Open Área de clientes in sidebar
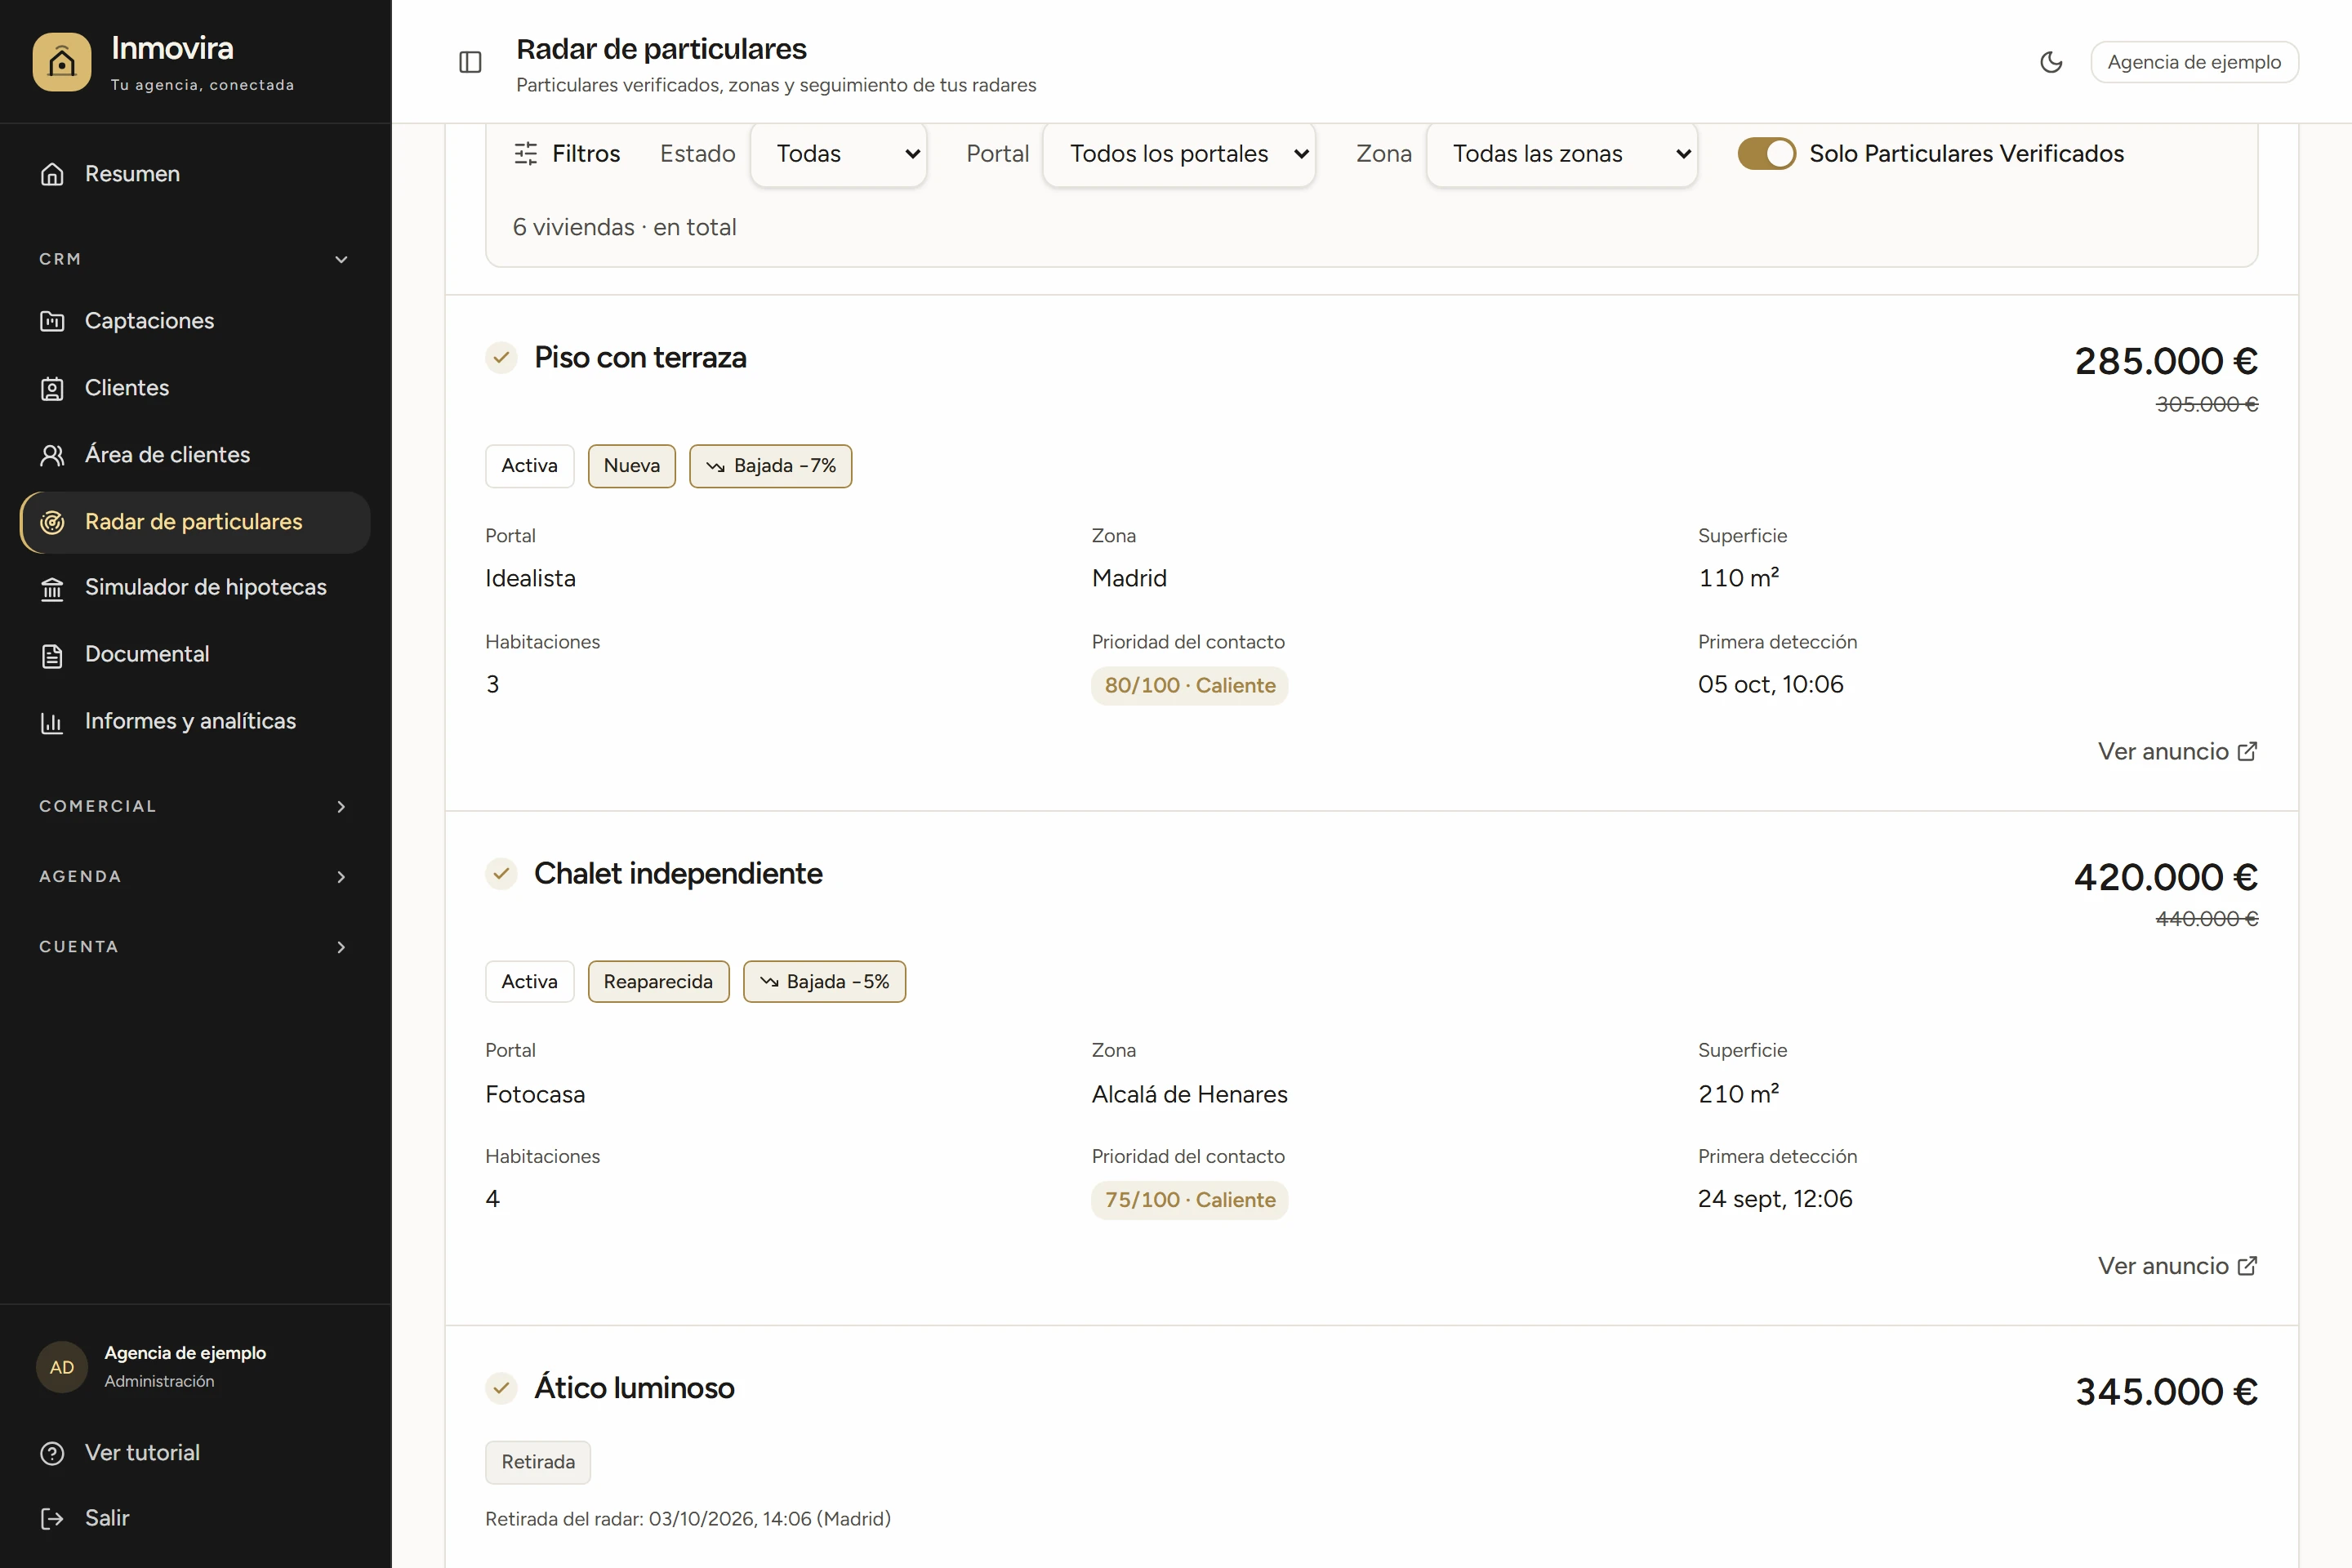 pos(195,455)
